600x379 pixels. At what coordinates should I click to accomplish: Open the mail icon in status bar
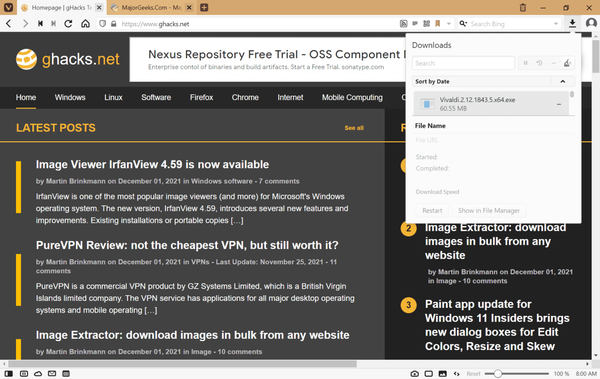click(x=52, y=374)
